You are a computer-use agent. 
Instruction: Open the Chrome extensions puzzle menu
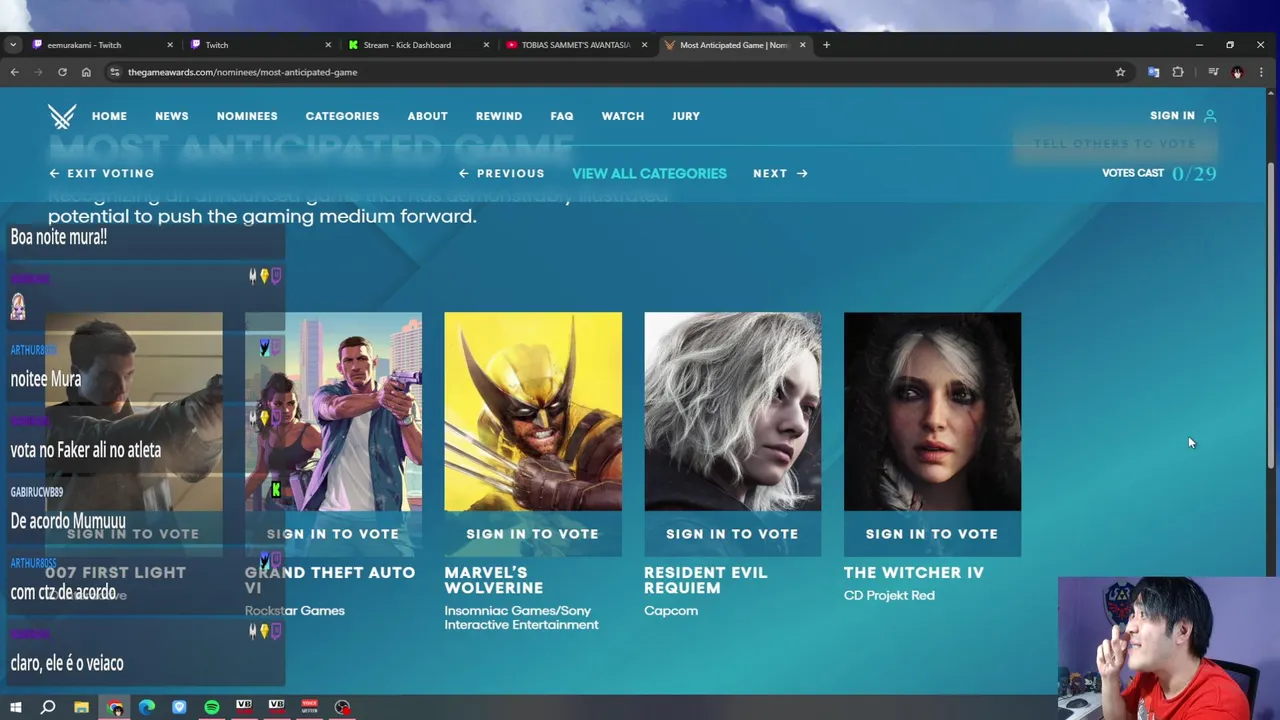click(x=1178, y=72)
